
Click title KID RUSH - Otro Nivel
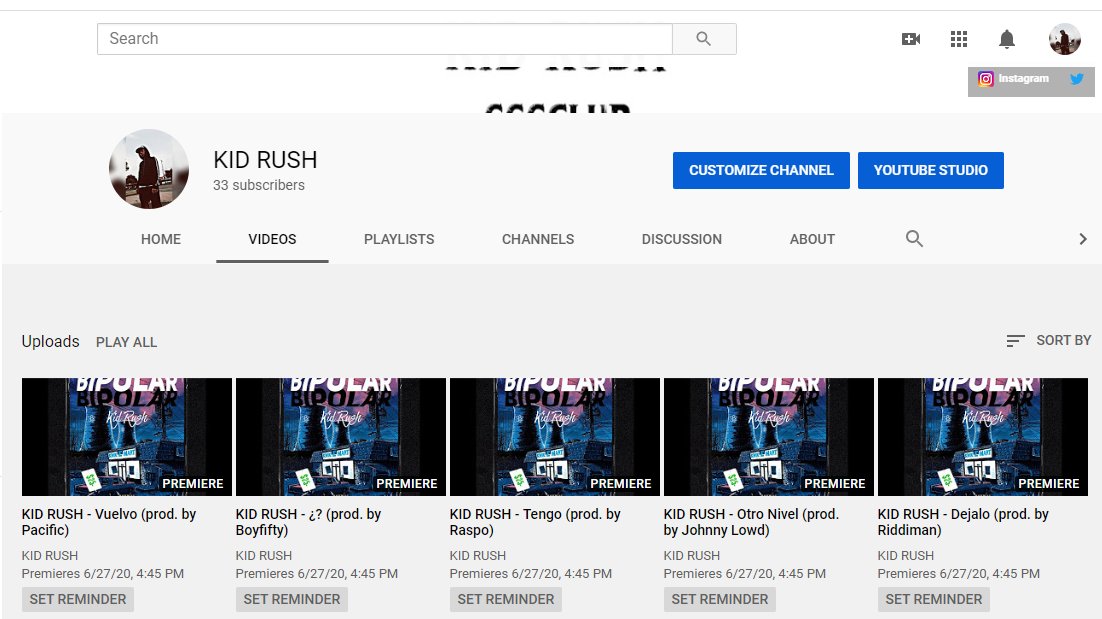(x=751, y=522)
